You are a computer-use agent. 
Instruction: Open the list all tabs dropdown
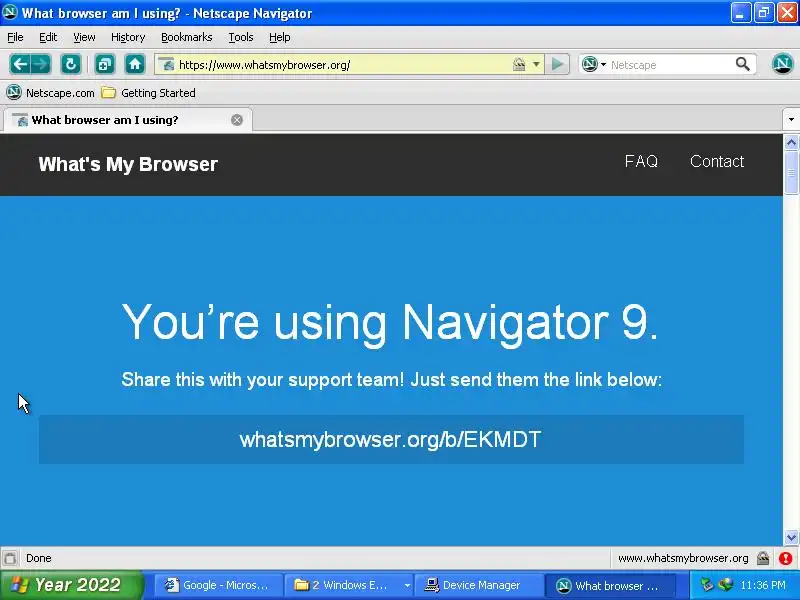791,120
